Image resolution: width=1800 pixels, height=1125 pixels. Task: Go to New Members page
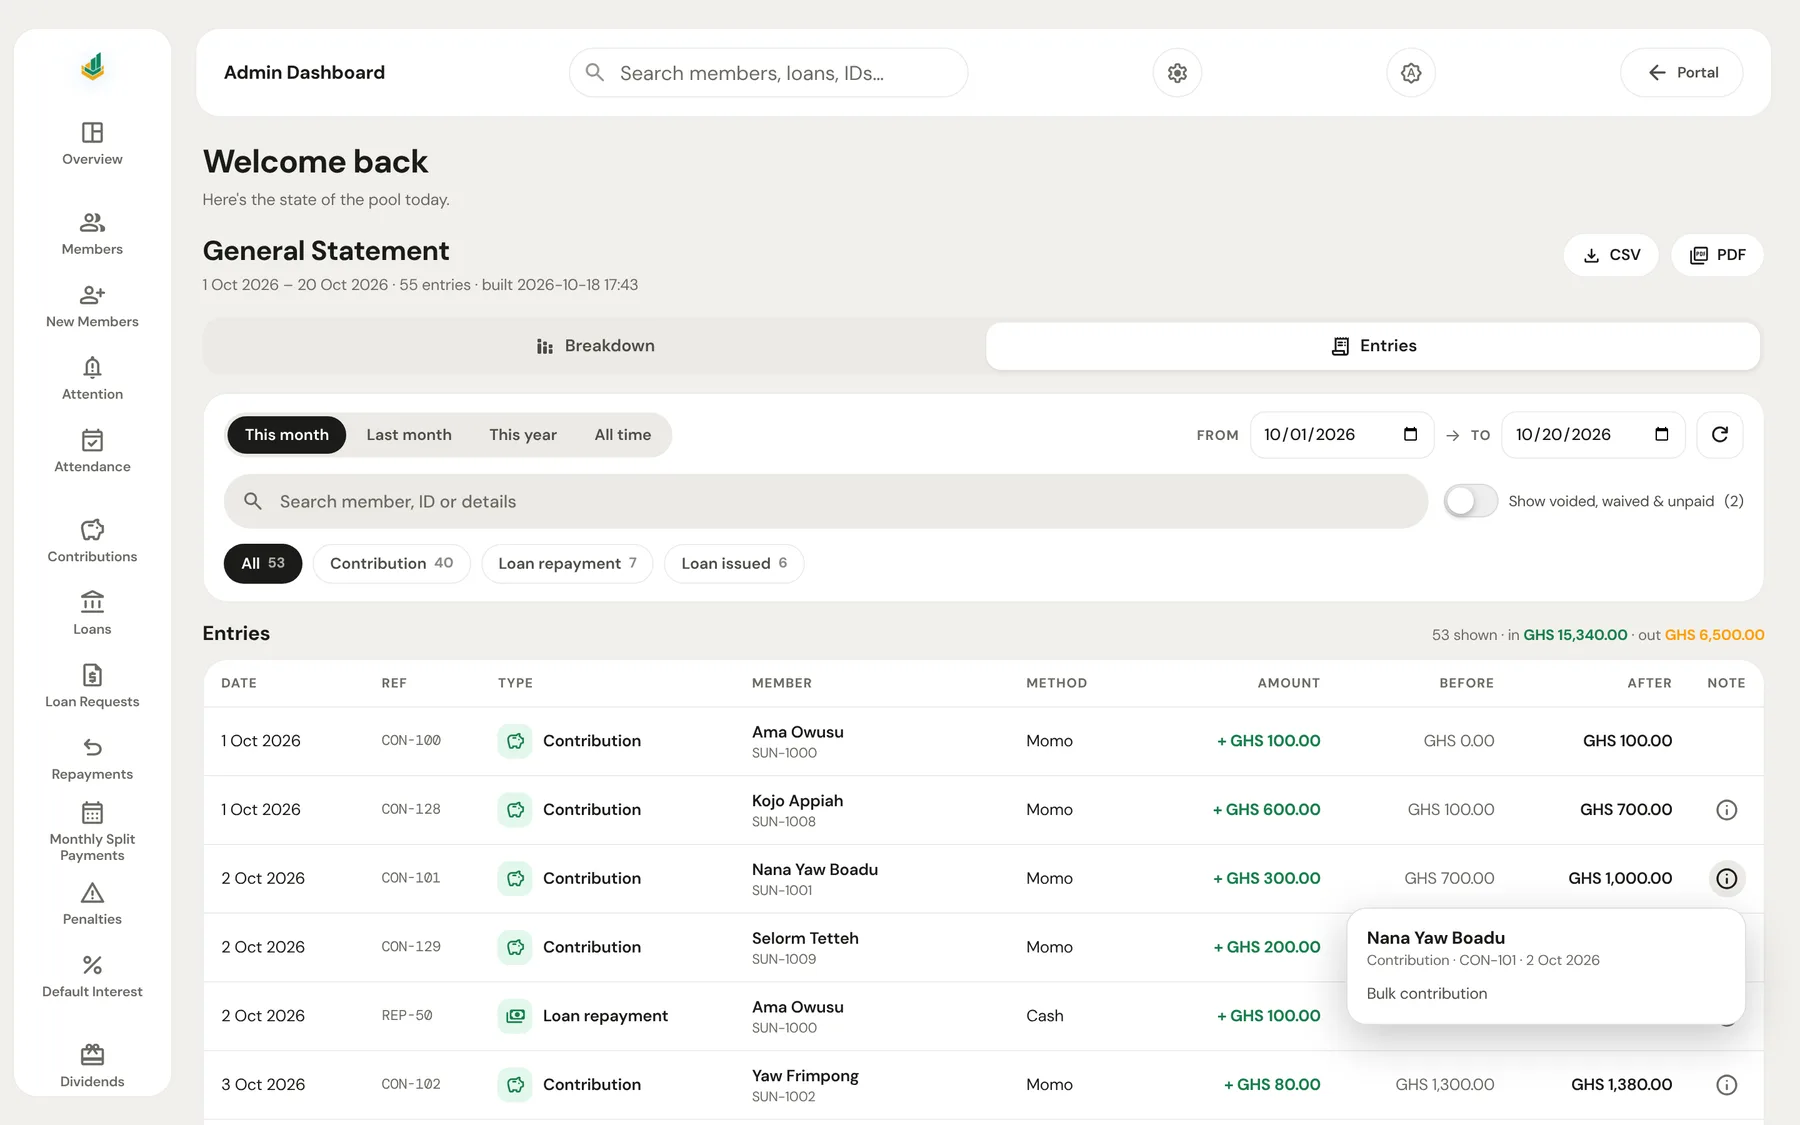[92, 307]
